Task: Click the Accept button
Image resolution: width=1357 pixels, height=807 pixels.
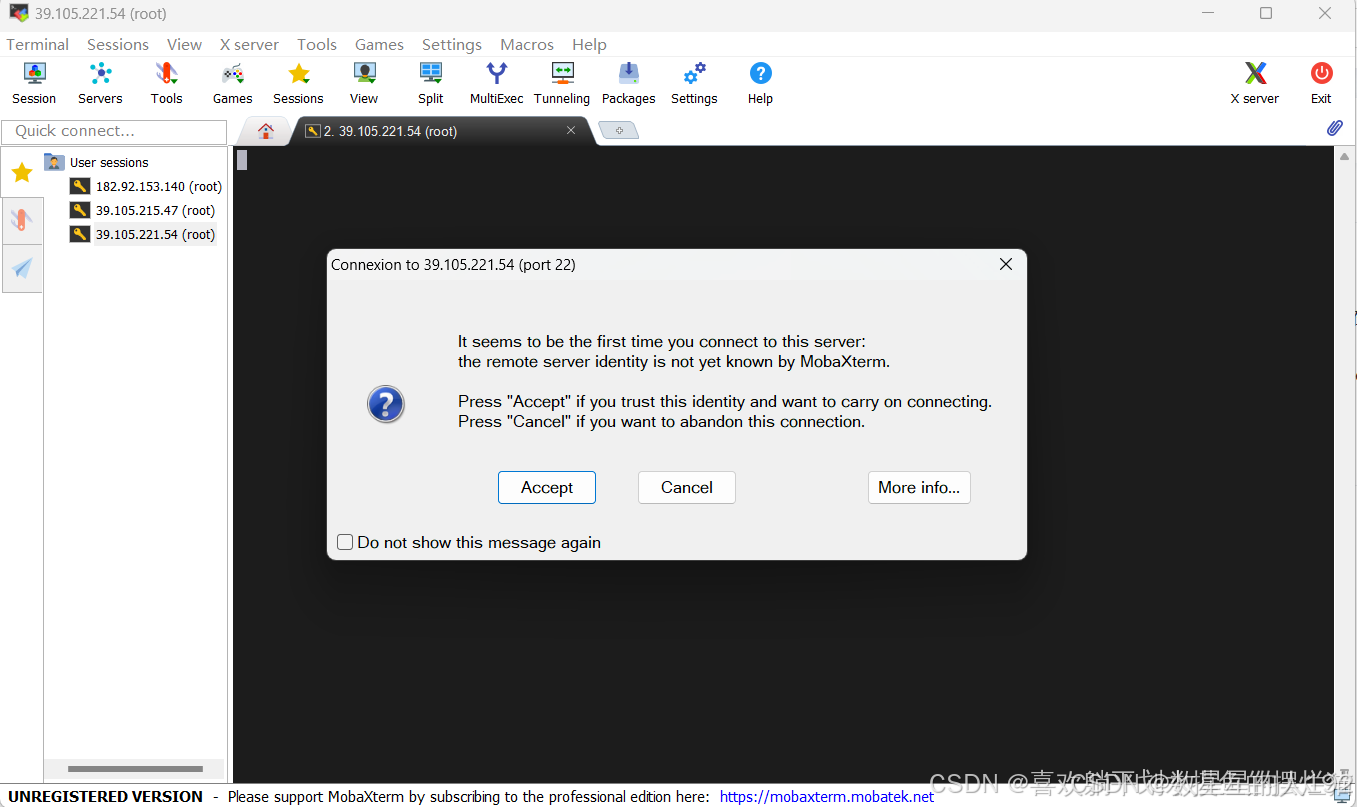Action: click(547, 487)
